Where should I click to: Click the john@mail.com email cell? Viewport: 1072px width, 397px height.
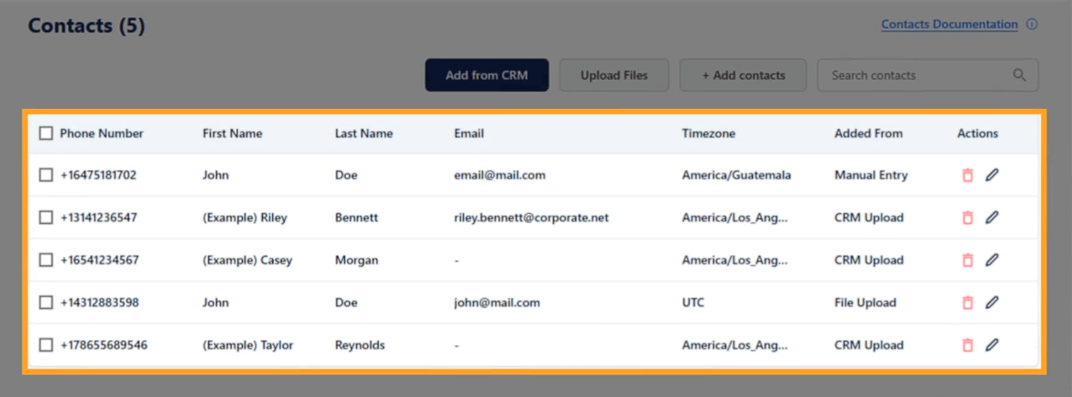click(497, 302)
